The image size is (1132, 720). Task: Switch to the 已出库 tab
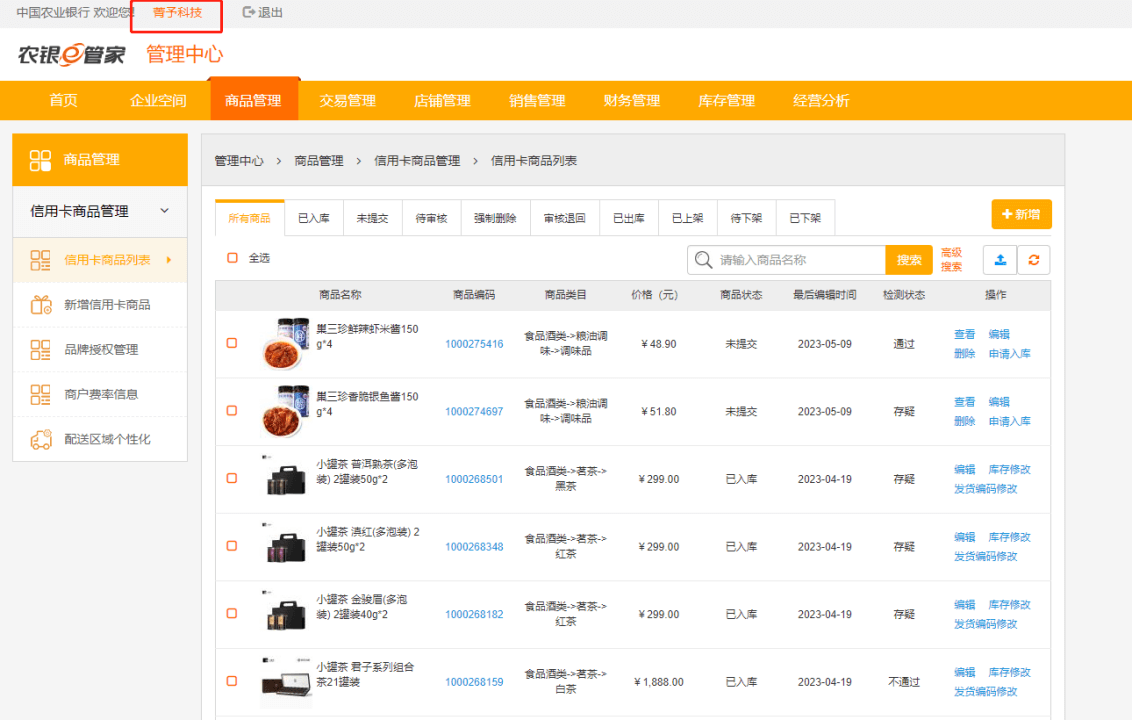point(629,218)
